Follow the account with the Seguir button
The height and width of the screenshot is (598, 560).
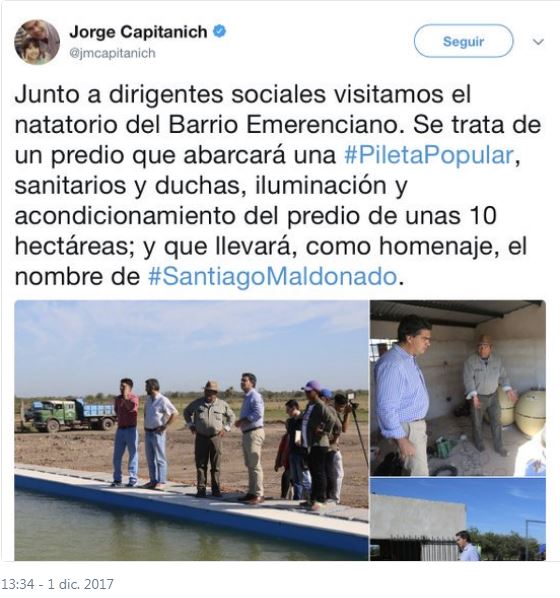(463, 41)
